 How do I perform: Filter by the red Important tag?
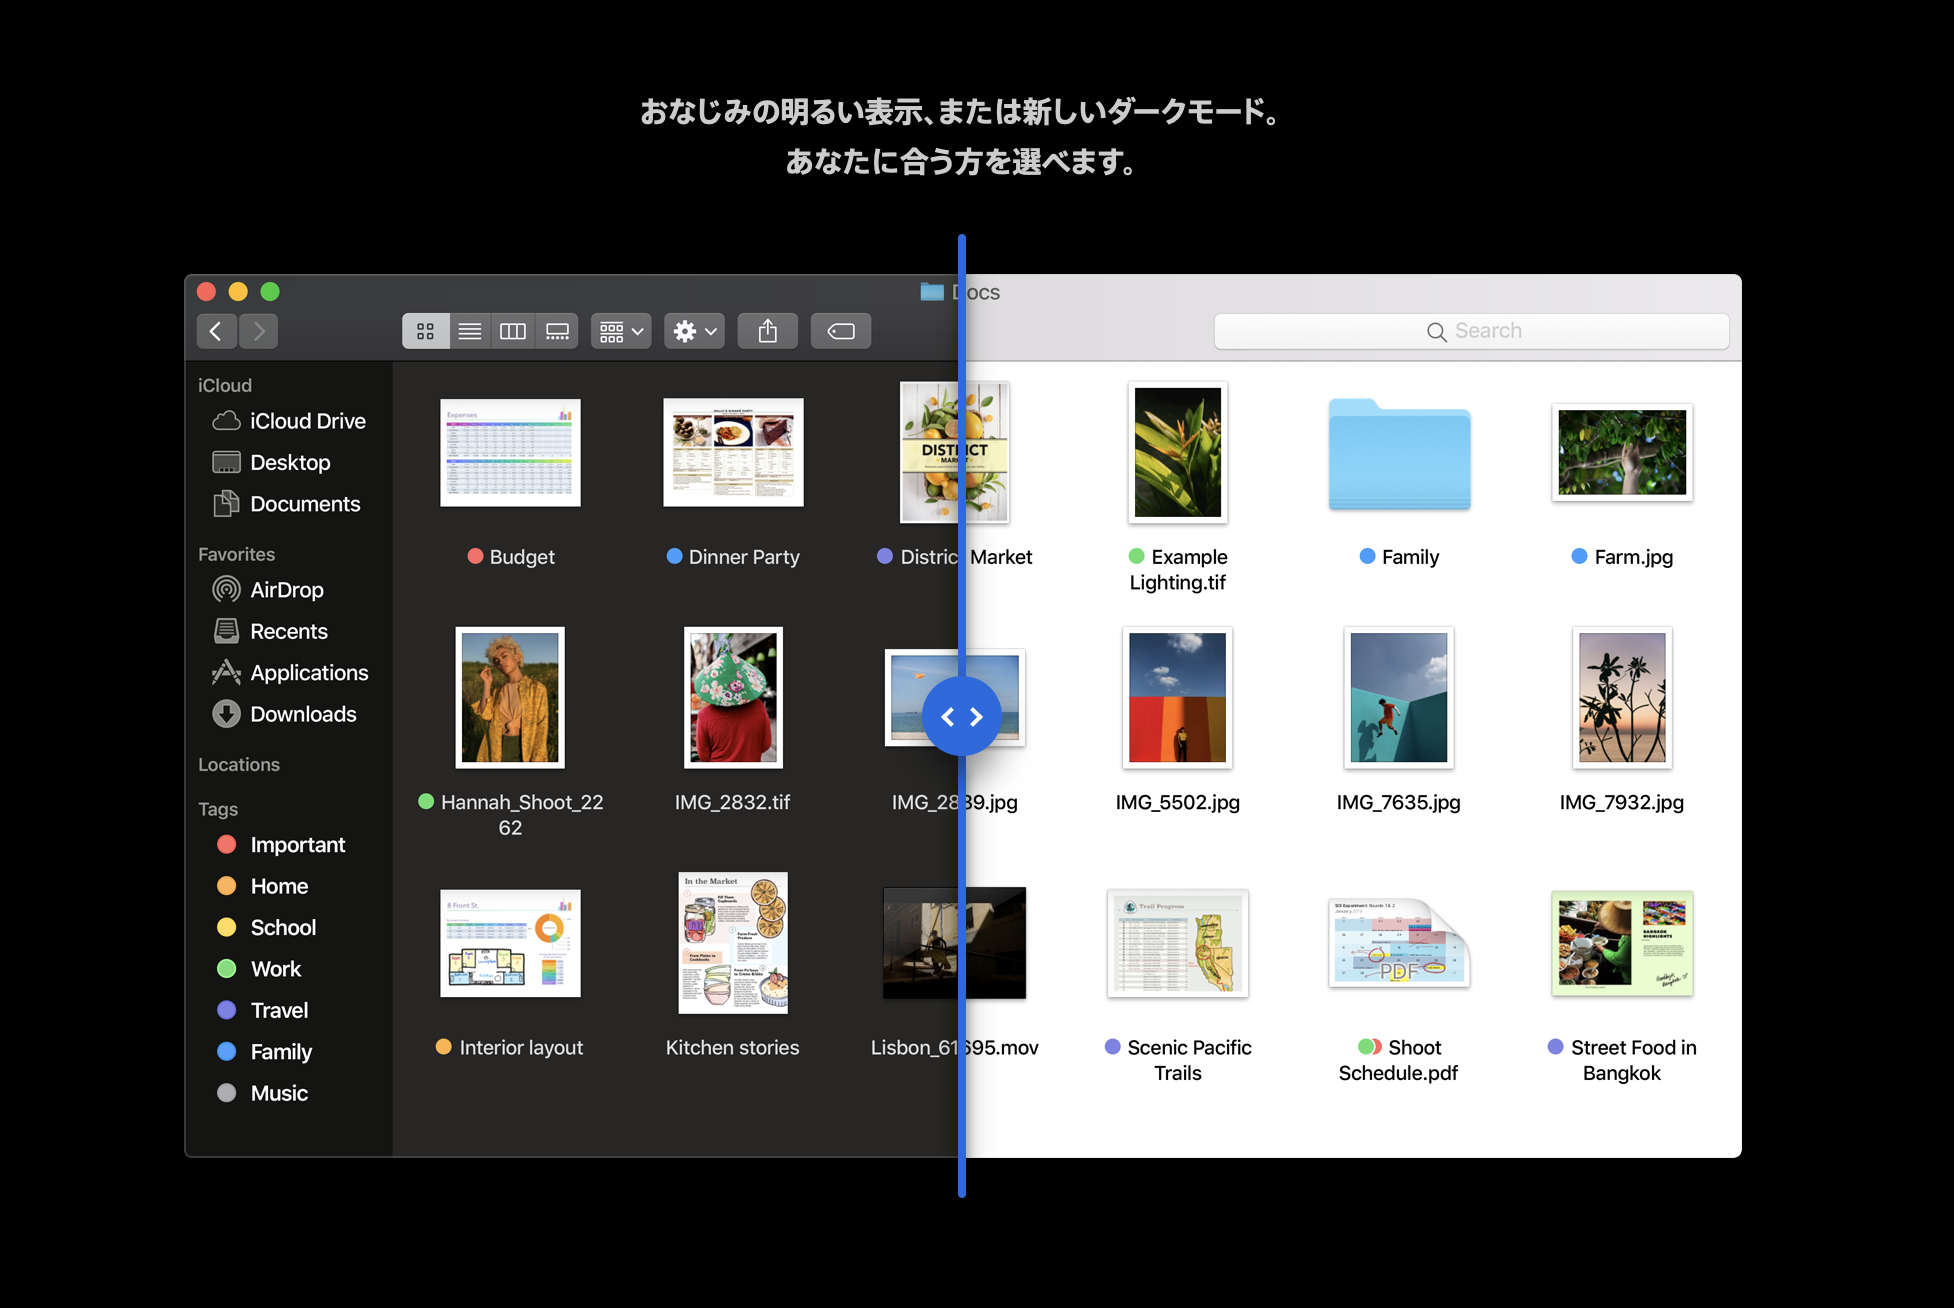(296, 845)
